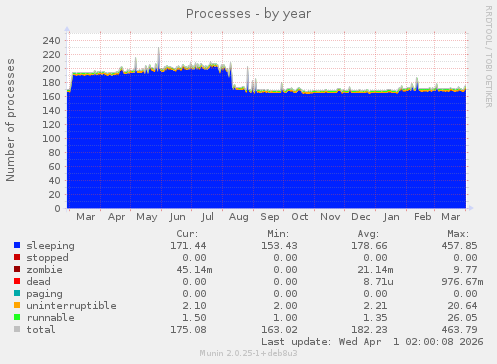Click the runnable average value 1.35
The width and height of the screenshot is (497, 364).
pos(375,318)
